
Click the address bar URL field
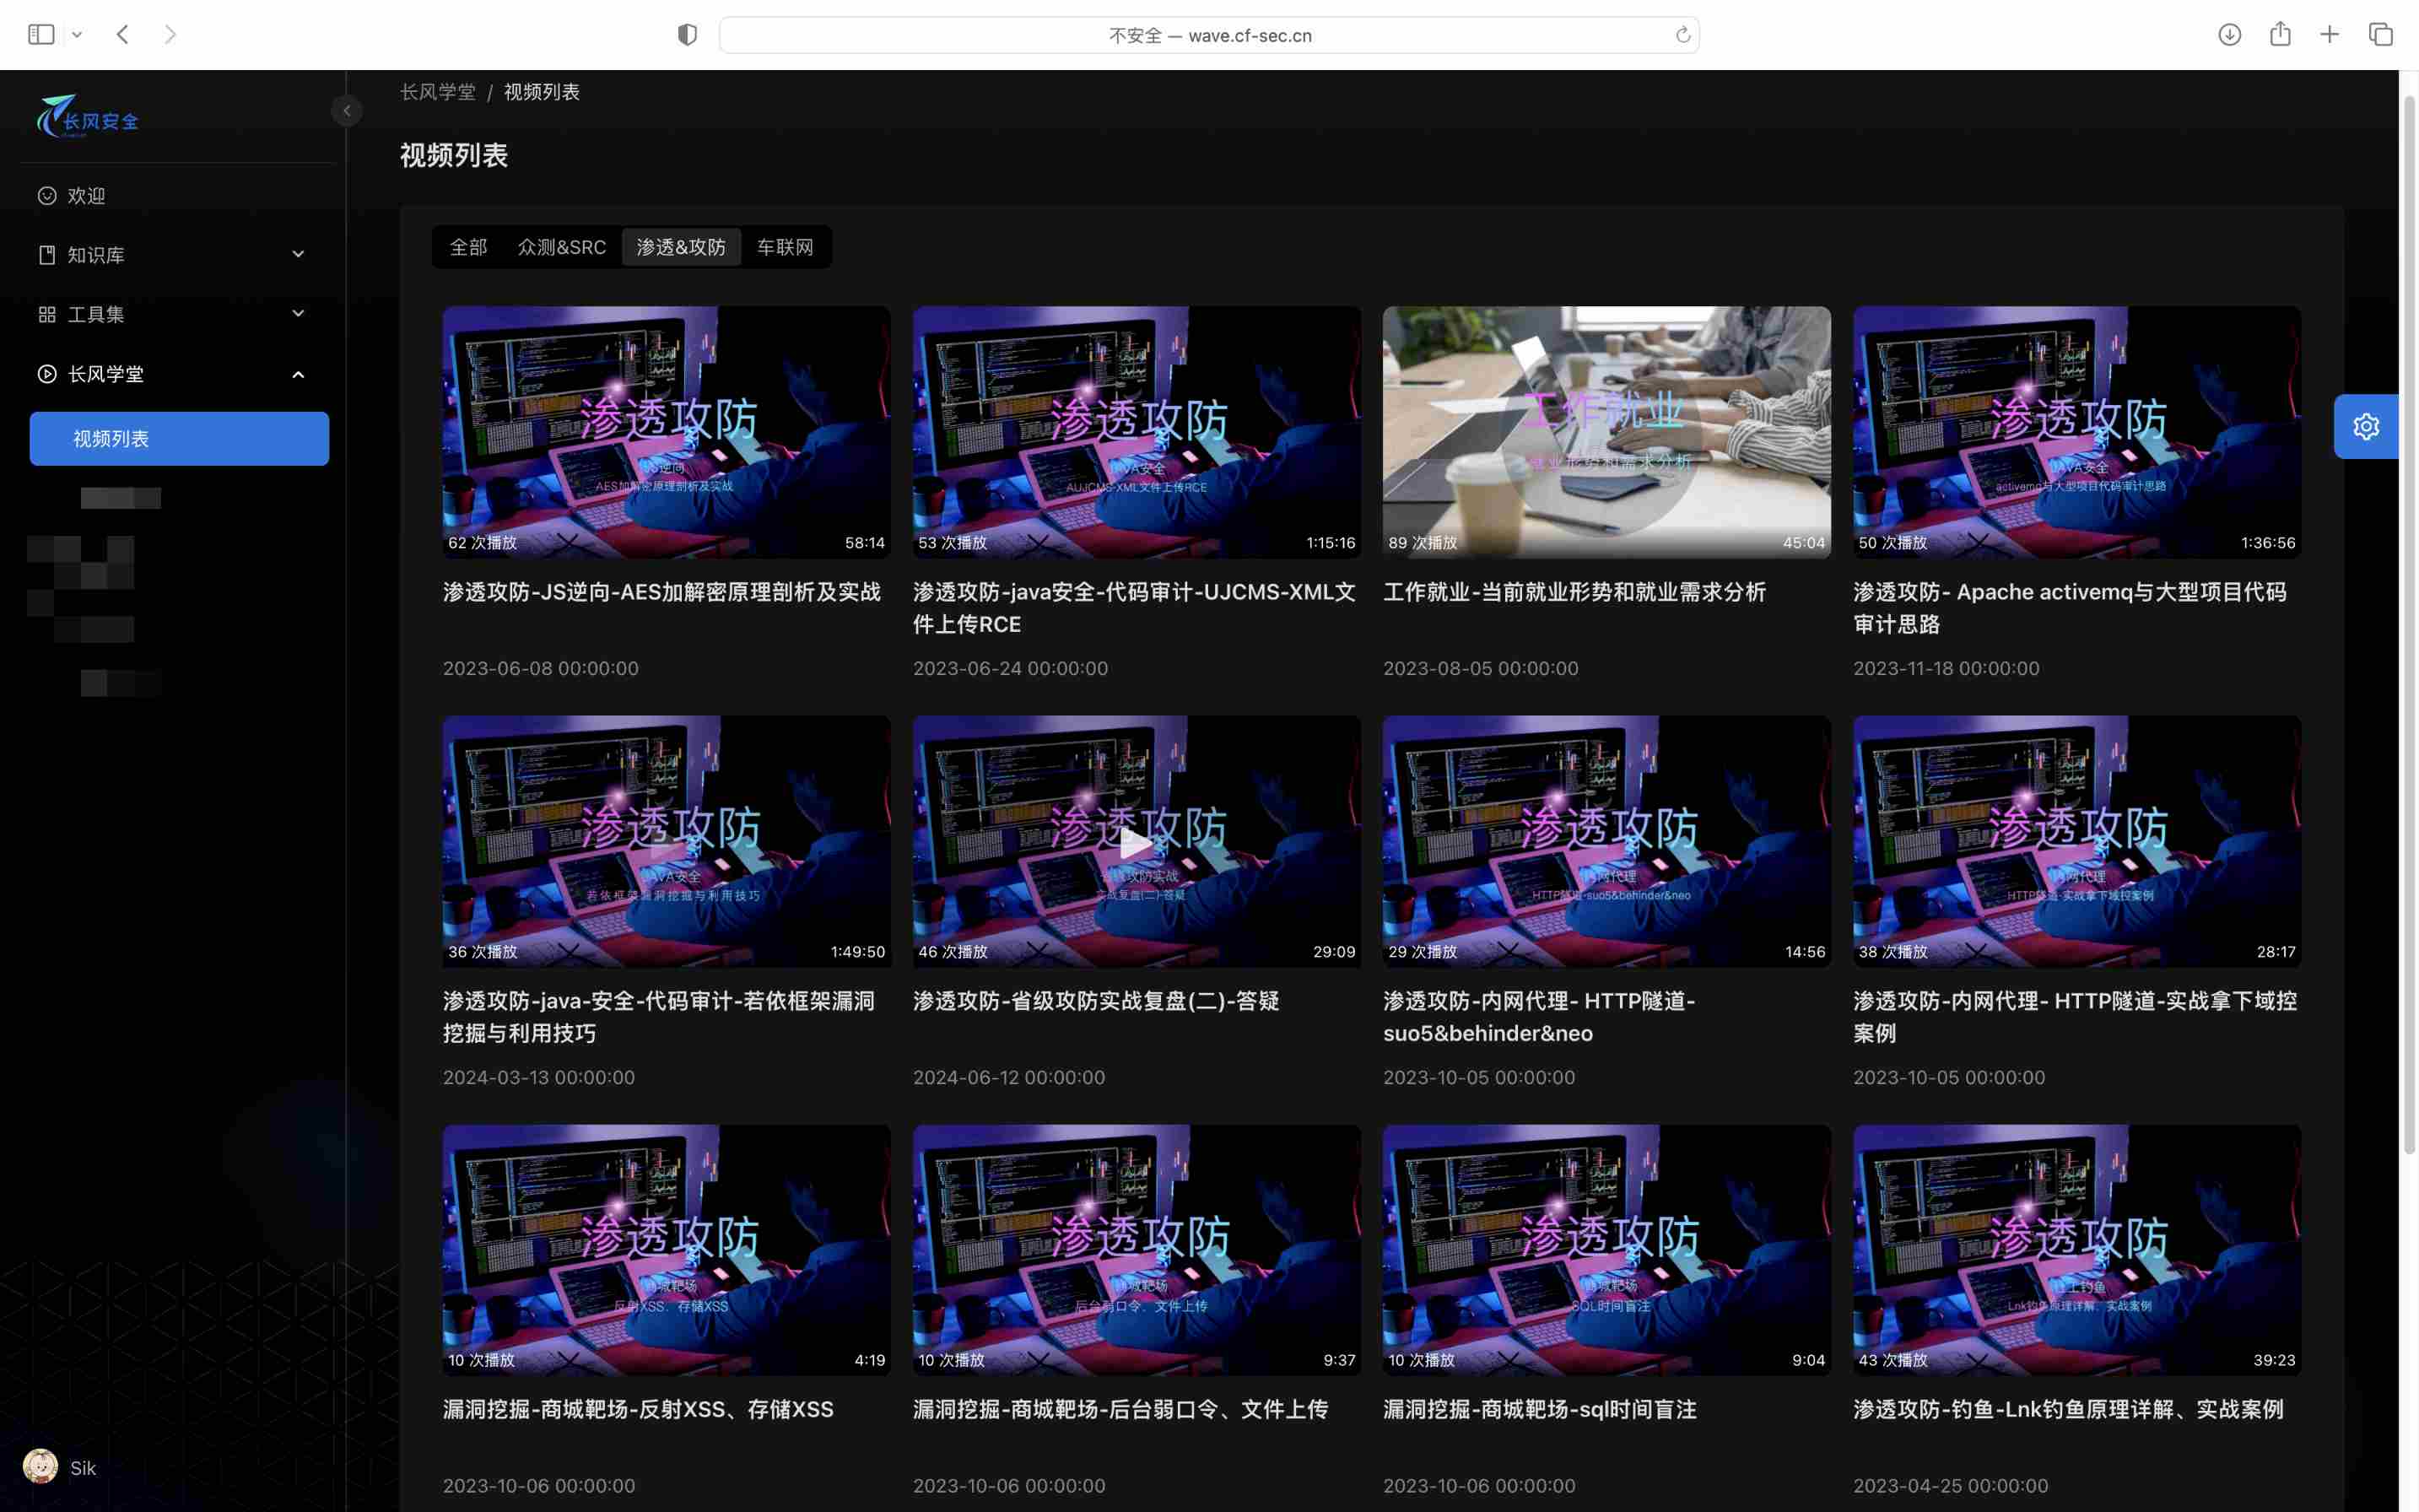pos(1208,35)
